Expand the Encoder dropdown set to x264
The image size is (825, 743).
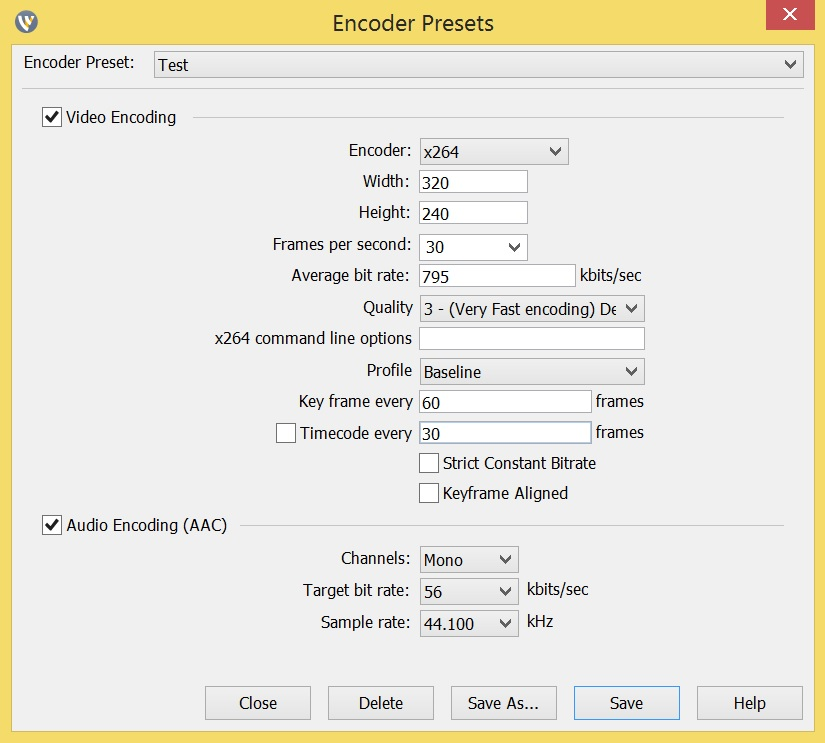click(494, 152)
